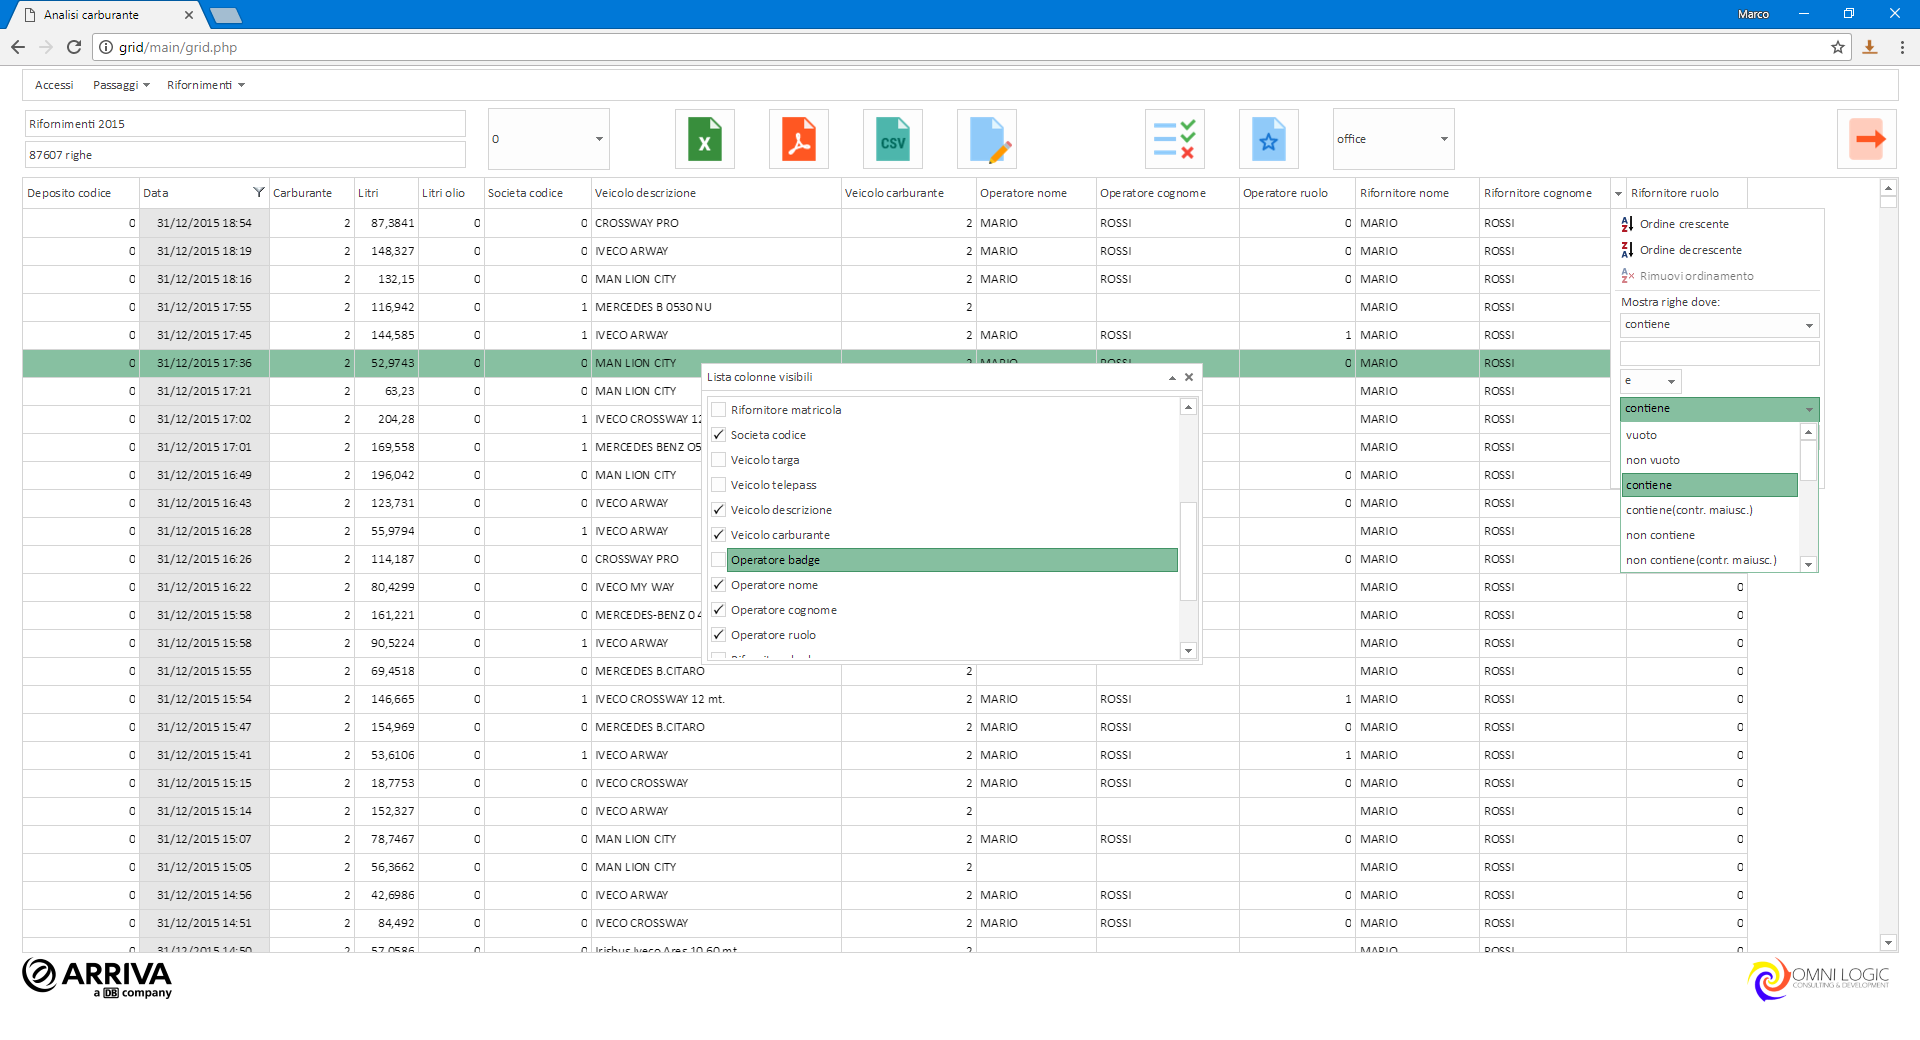Click the Omni Logic logo

(x=1819, y=979)
